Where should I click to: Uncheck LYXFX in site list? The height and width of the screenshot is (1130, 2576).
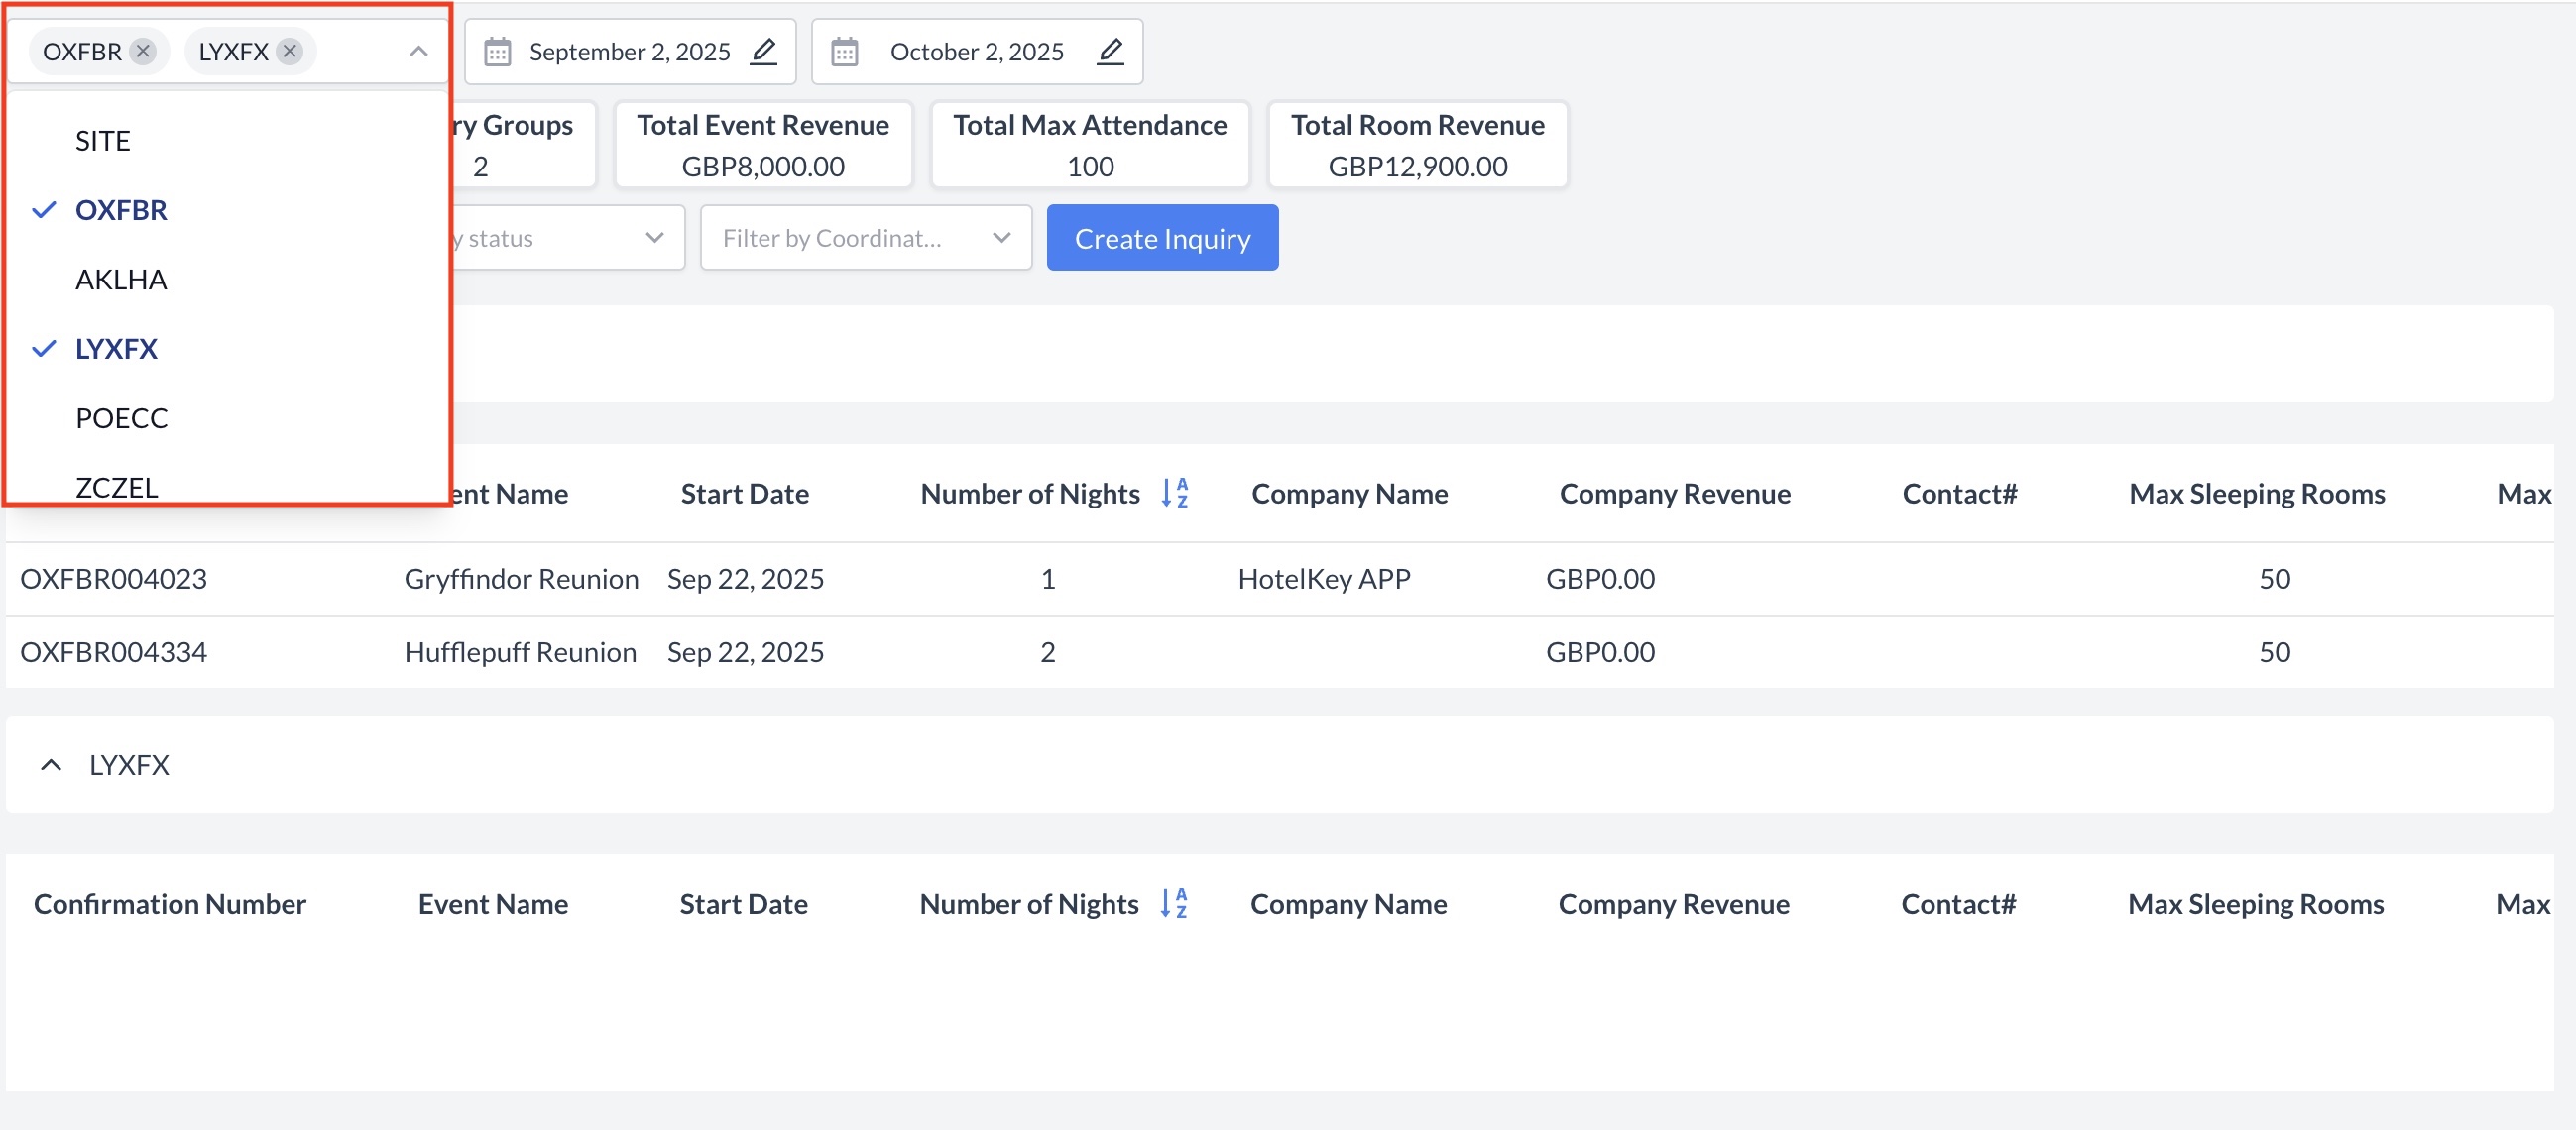(116, 349)
